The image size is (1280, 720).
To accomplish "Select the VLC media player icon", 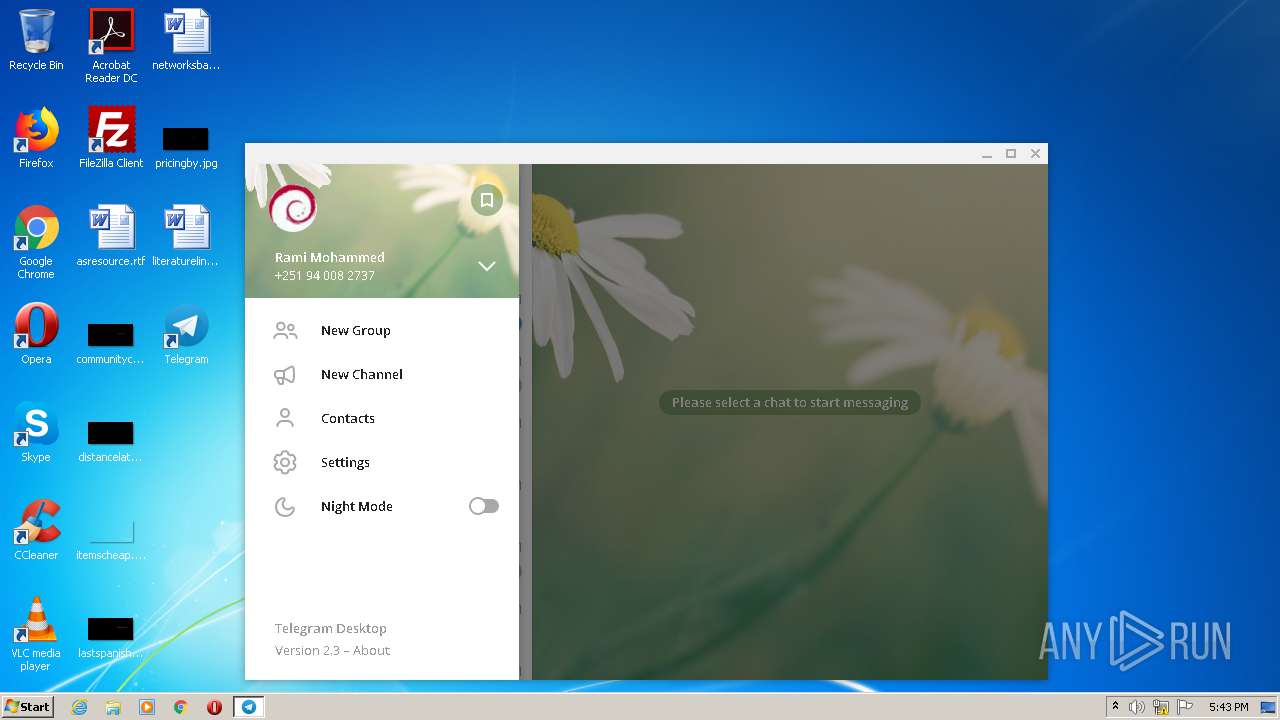I will click(36, 634).
